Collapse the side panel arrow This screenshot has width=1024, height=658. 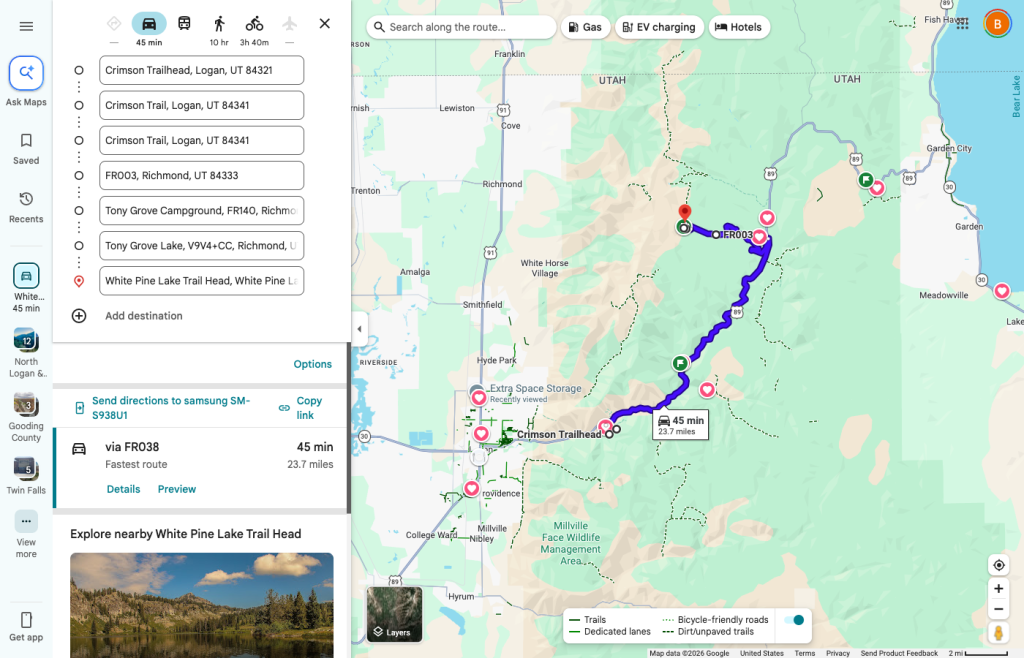359,329
